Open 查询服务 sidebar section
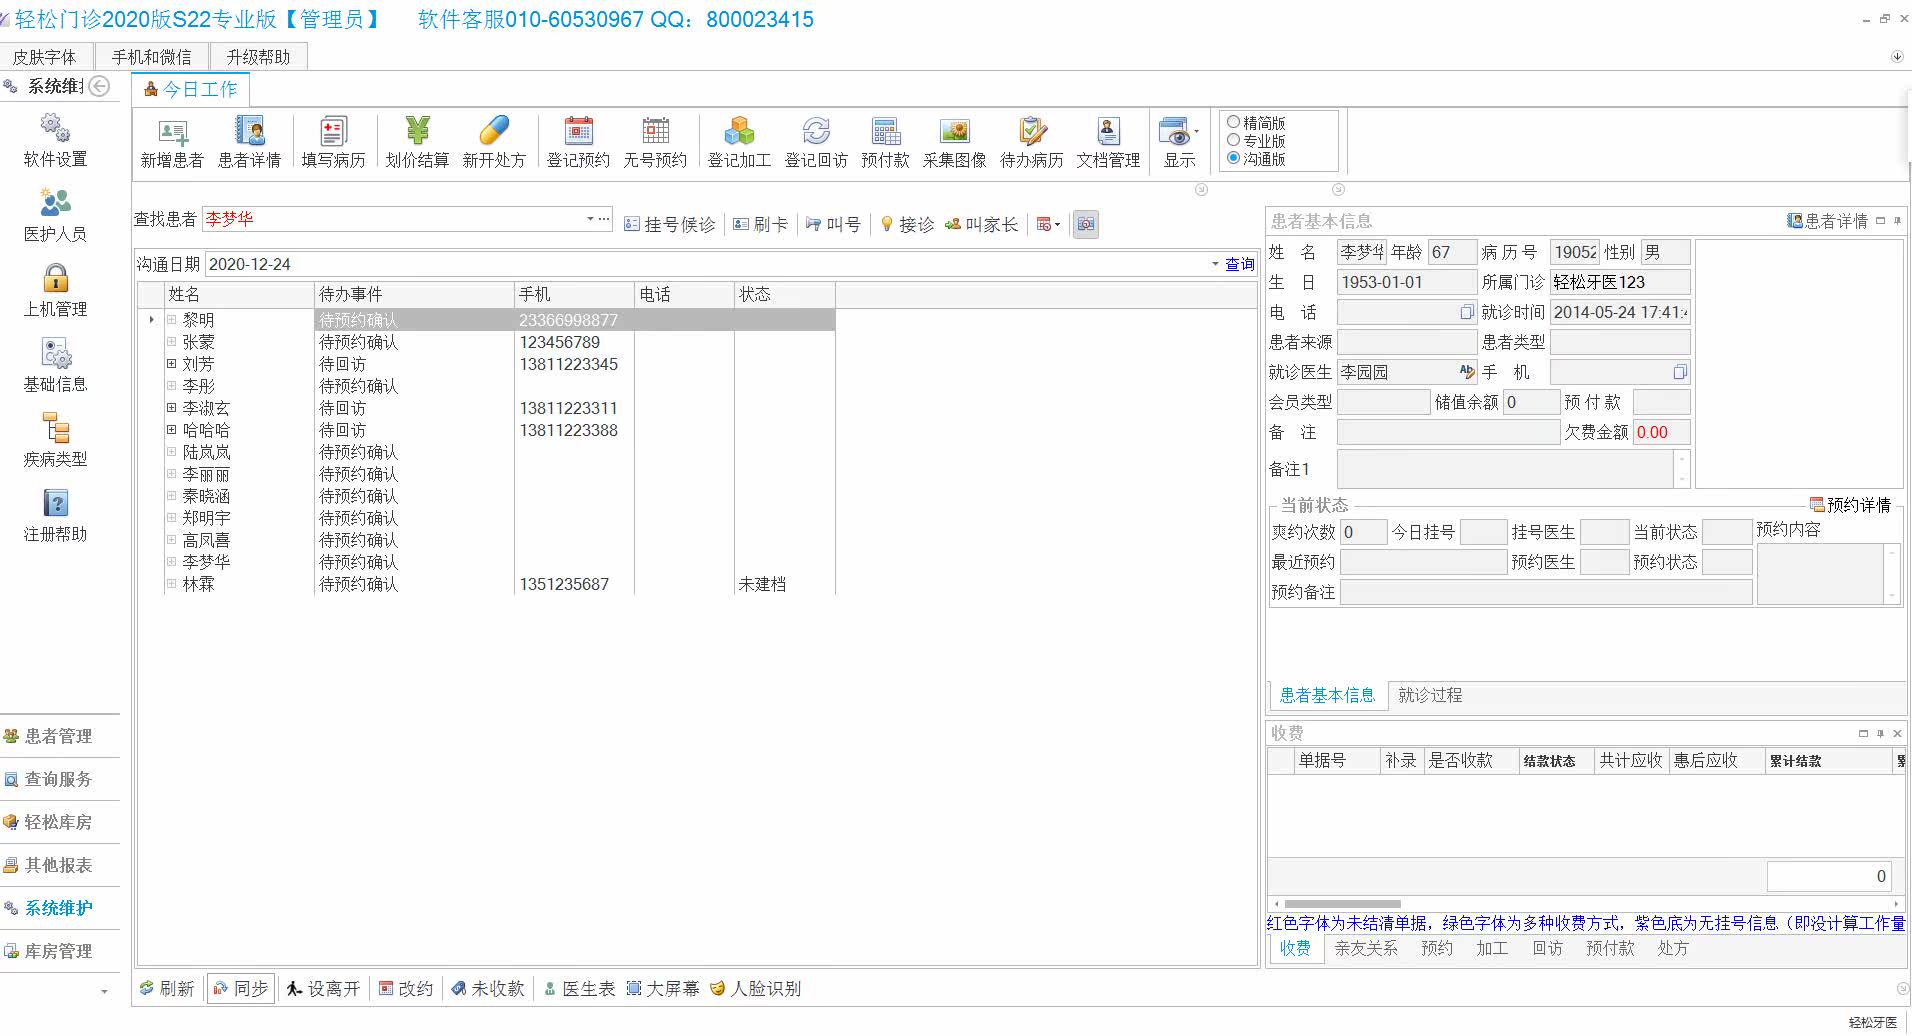This screenshot has width=1912, height=1036. tap(59, 779)
